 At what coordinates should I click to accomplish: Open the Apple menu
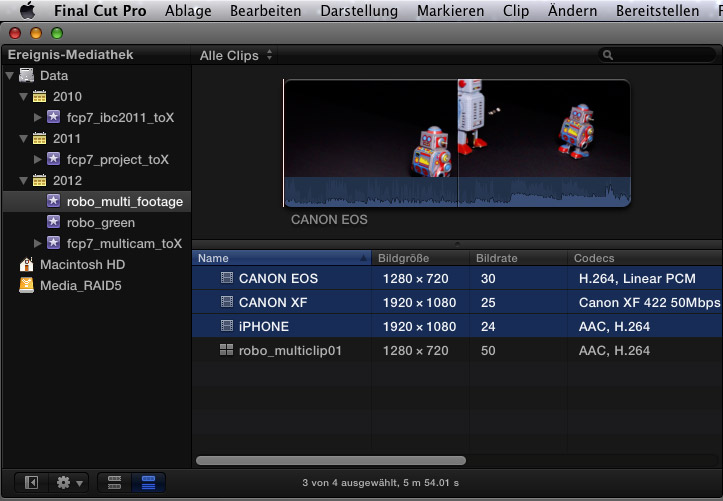(x=26, y=11)
